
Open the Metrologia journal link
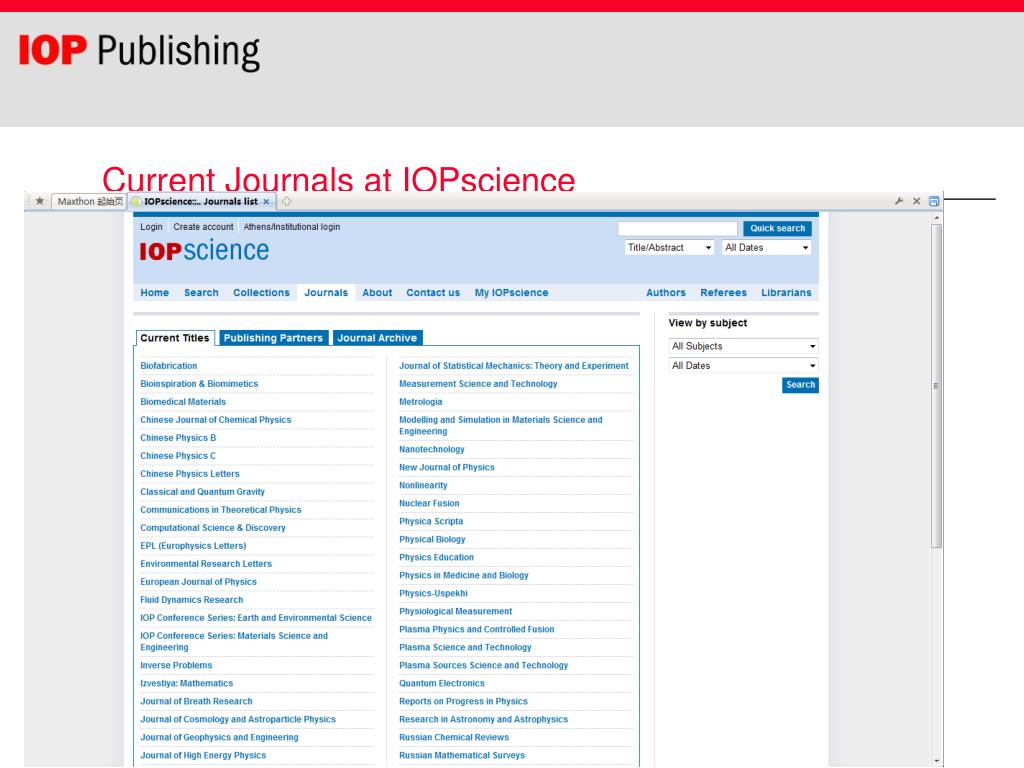click(421, 402)
